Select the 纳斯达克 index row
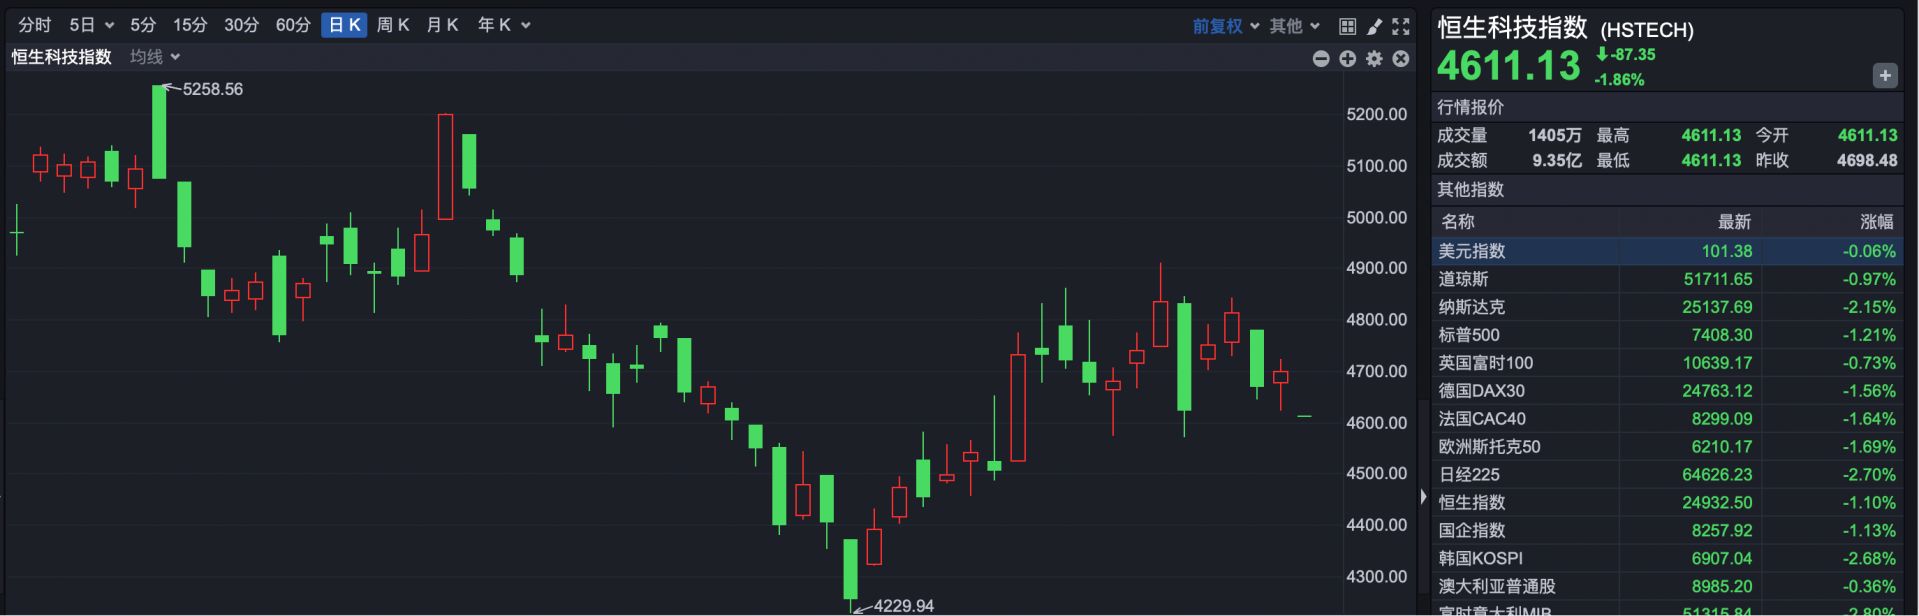This screenshot has width=1919, height=616. (x=1668, y=307)
